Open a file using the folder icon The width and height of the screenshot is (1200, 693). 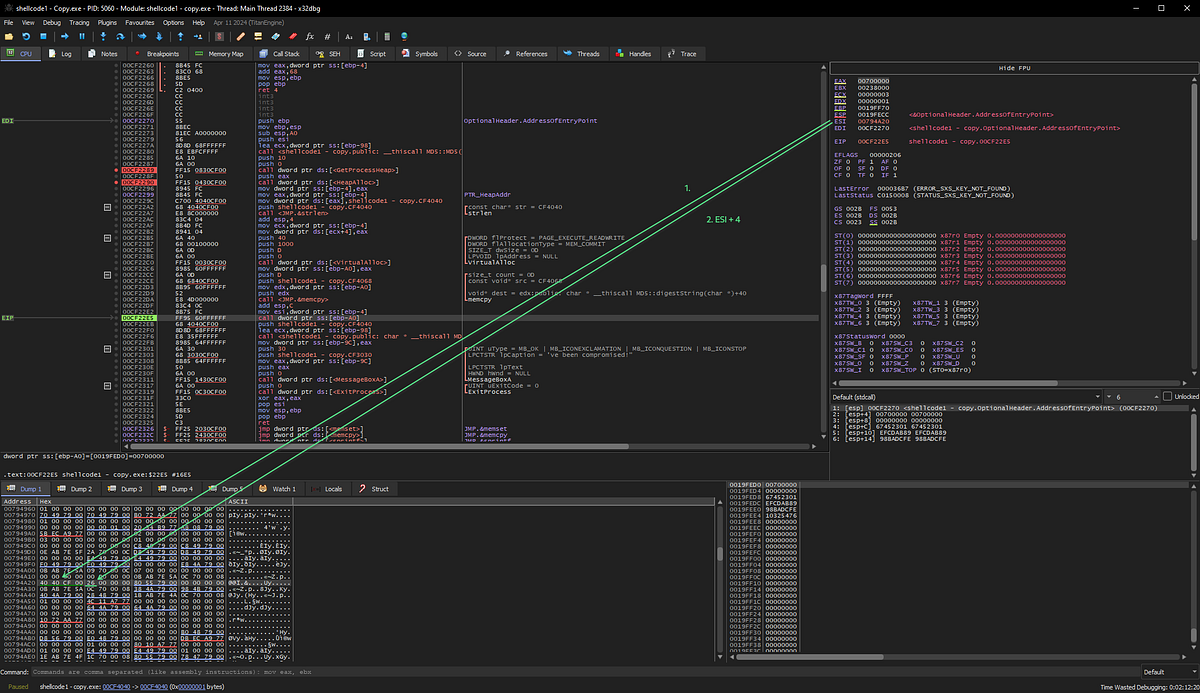[8, 36]
